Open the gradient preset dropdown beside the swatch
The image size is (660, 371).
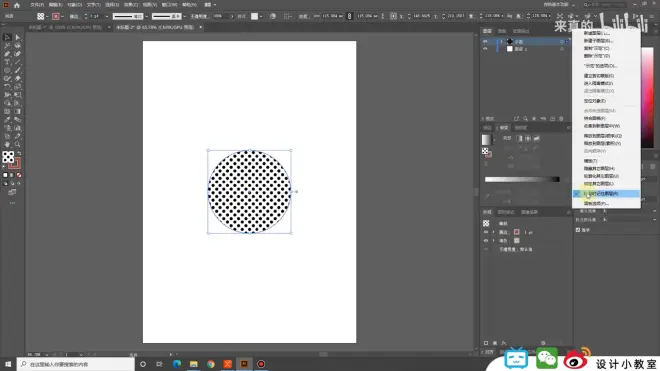coord(495,140)
